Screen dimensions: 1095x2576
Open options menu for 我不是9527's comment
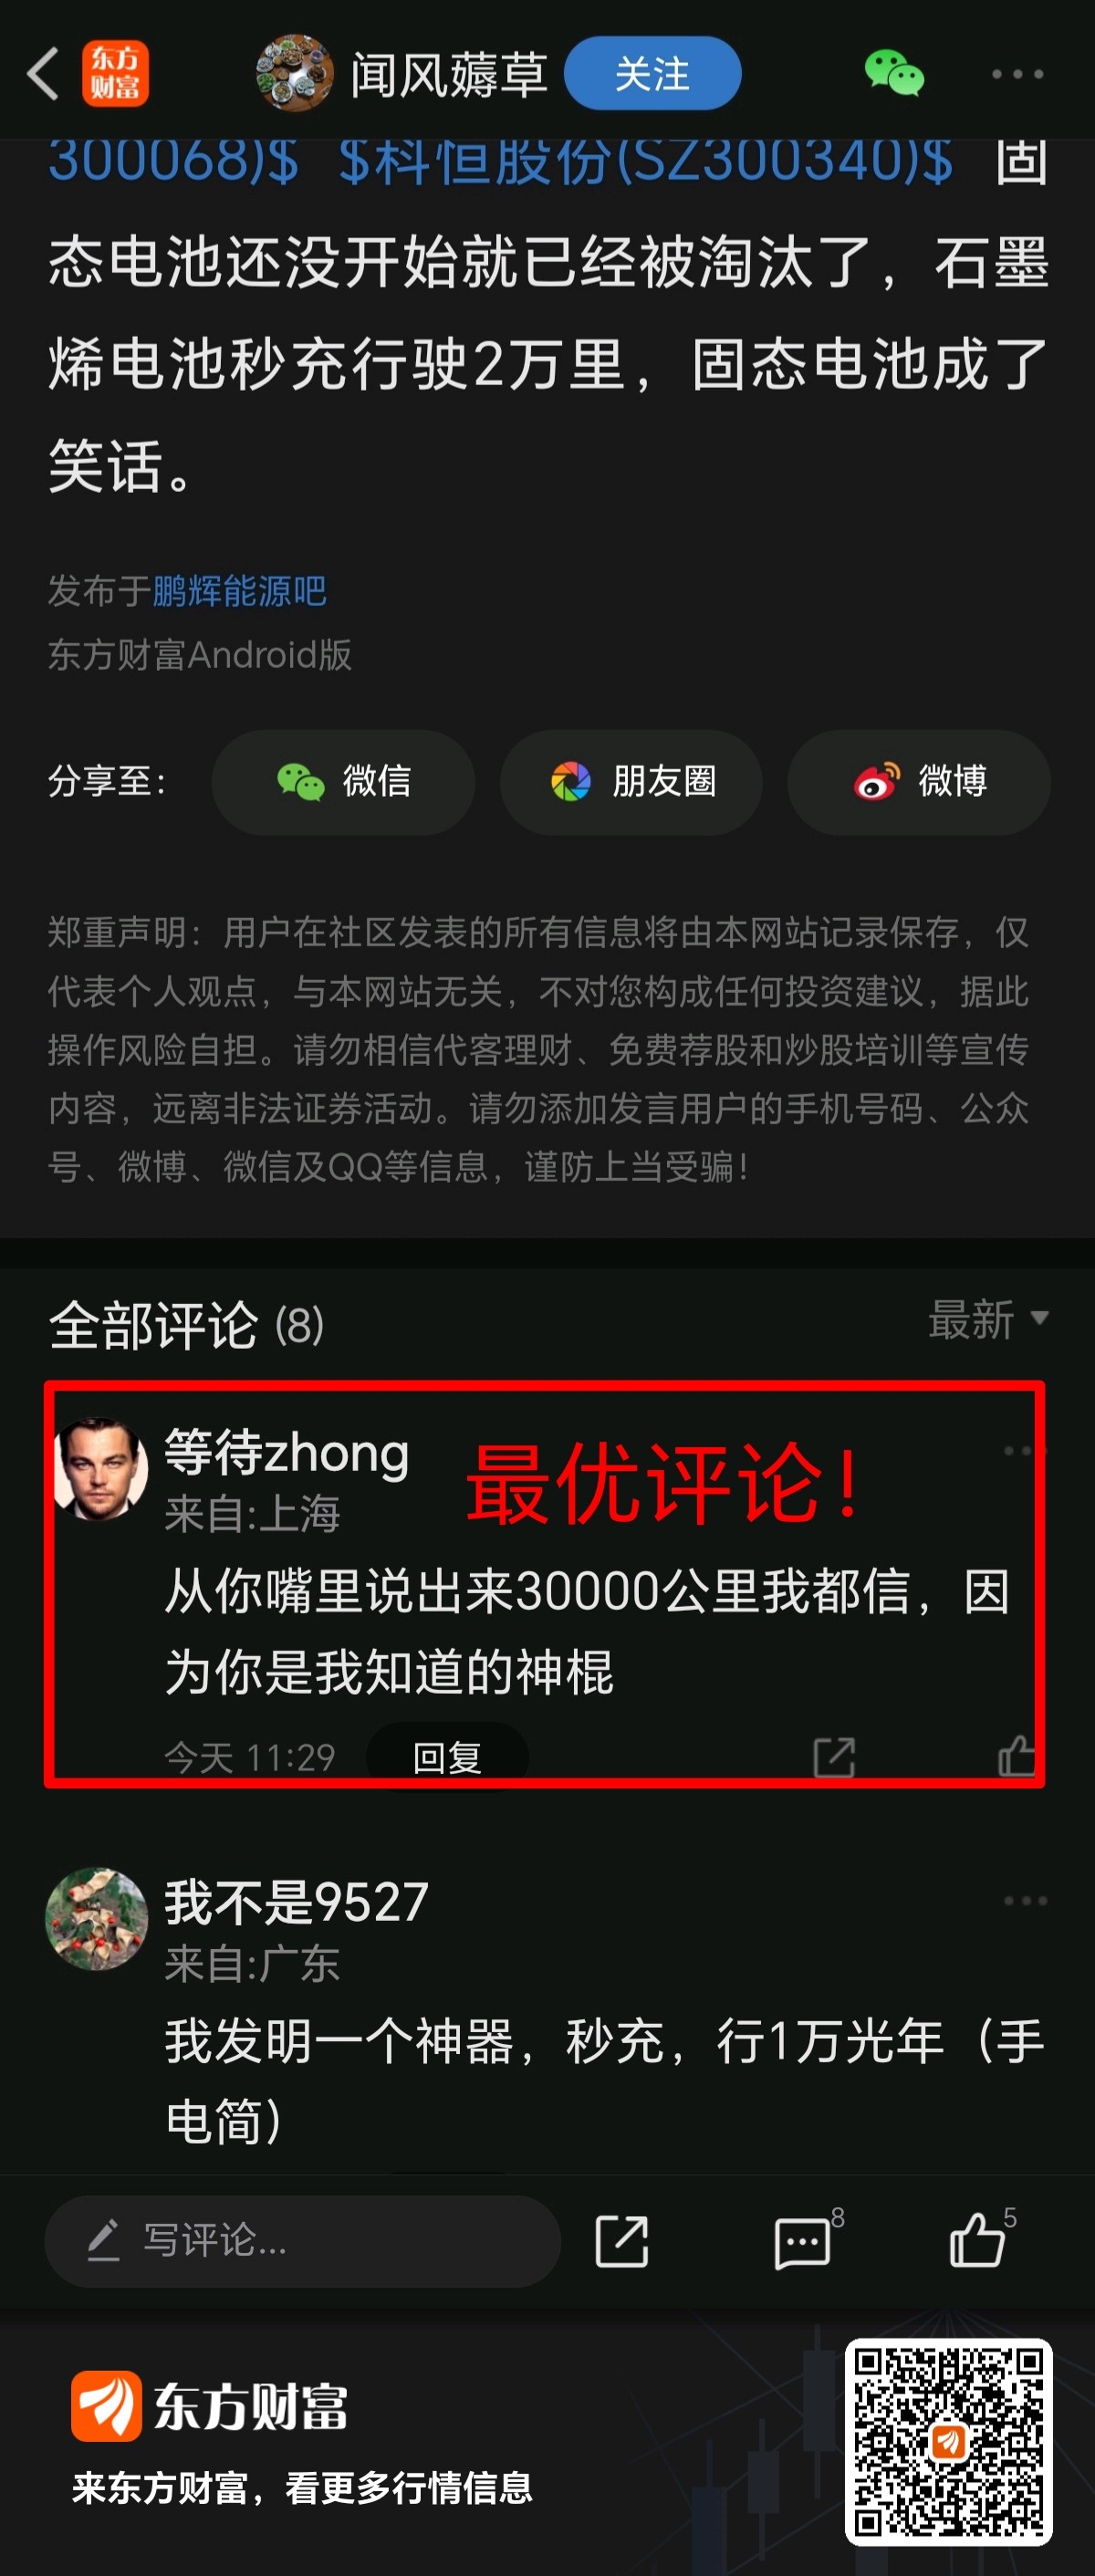(x=1025, y=1901)
